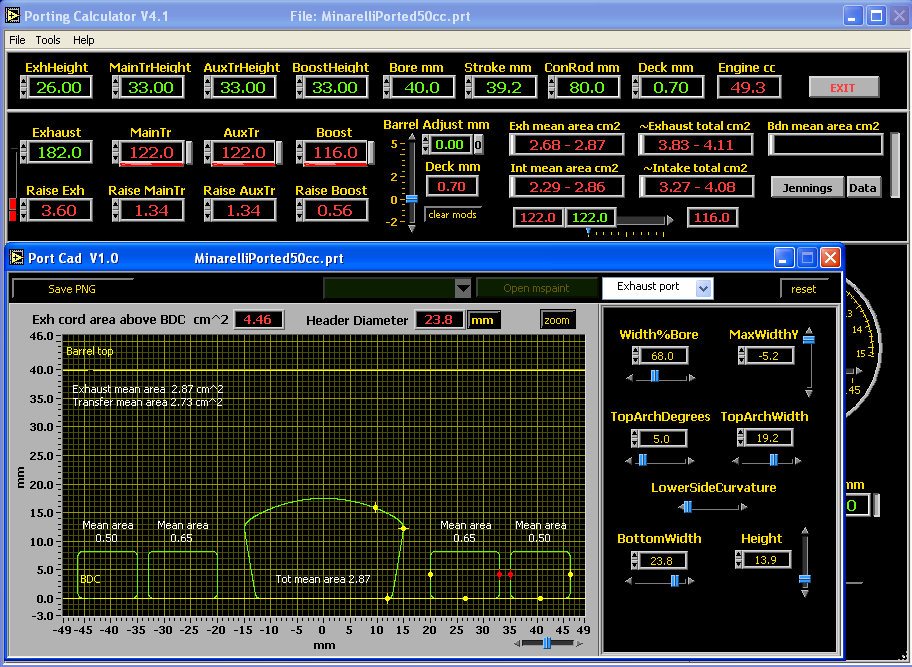Screen dimensions: 912x667
Task: Click the Barrel Adjust 0.00 field
Action: [450, 144]
